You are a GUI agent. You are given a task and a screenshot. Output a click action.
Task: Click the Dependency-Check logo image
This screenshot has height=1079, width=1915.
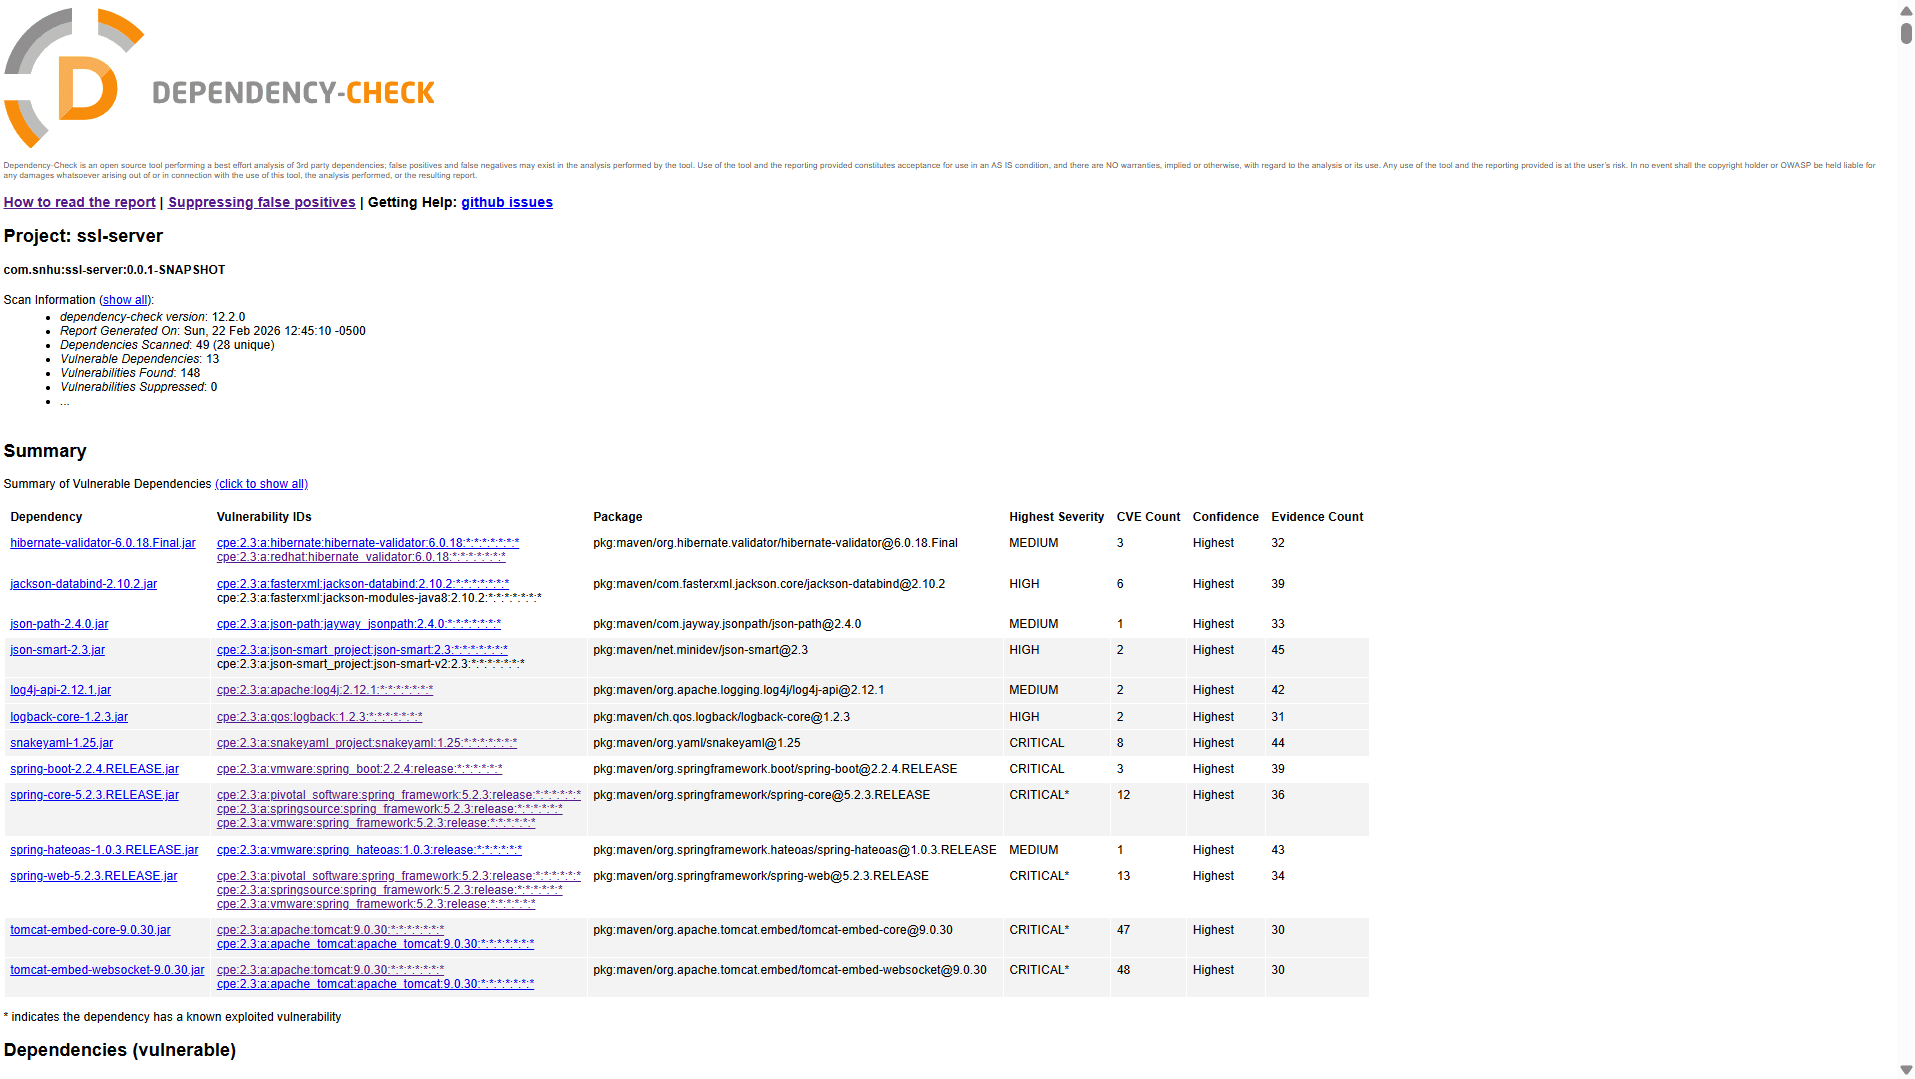tap(219, 78)
